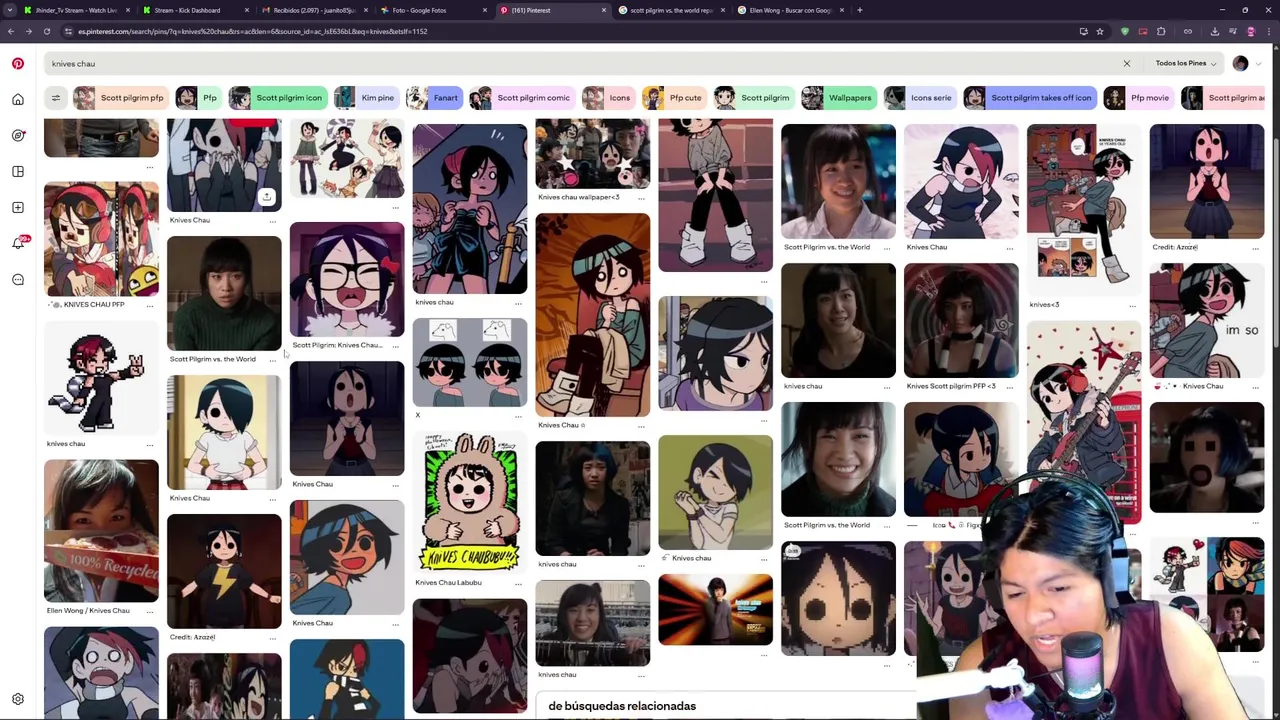
Task: Clear the search with the X icon
Action: (1126, 64)
